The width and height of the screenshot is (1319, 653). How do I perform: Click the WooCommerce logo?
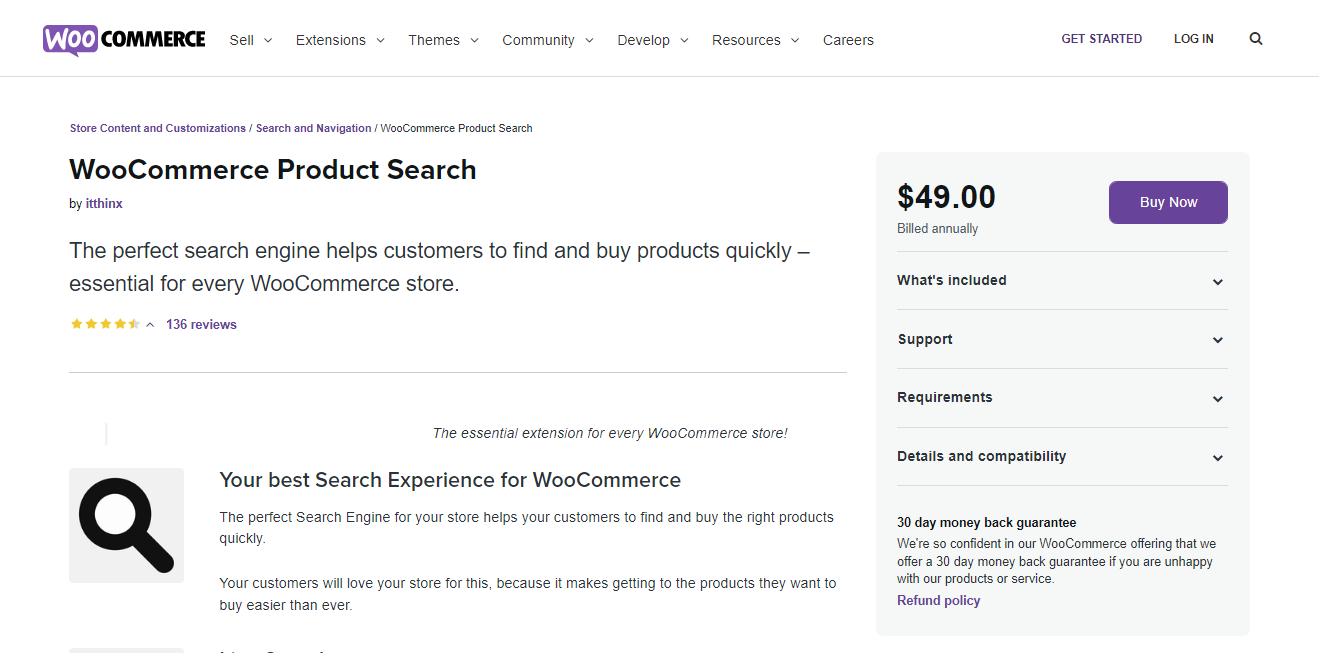tap(124, 40)
